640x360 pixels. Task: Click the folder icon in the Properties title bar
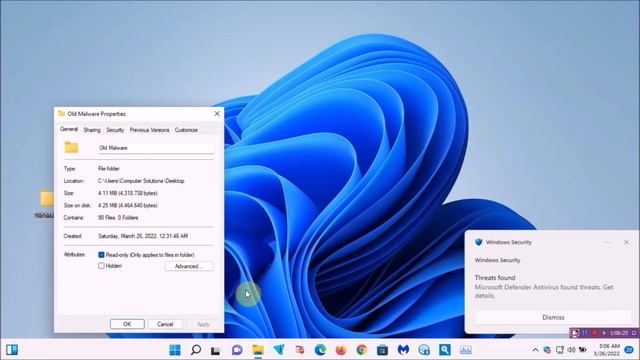pyautogui.click(x=61, y=113)
